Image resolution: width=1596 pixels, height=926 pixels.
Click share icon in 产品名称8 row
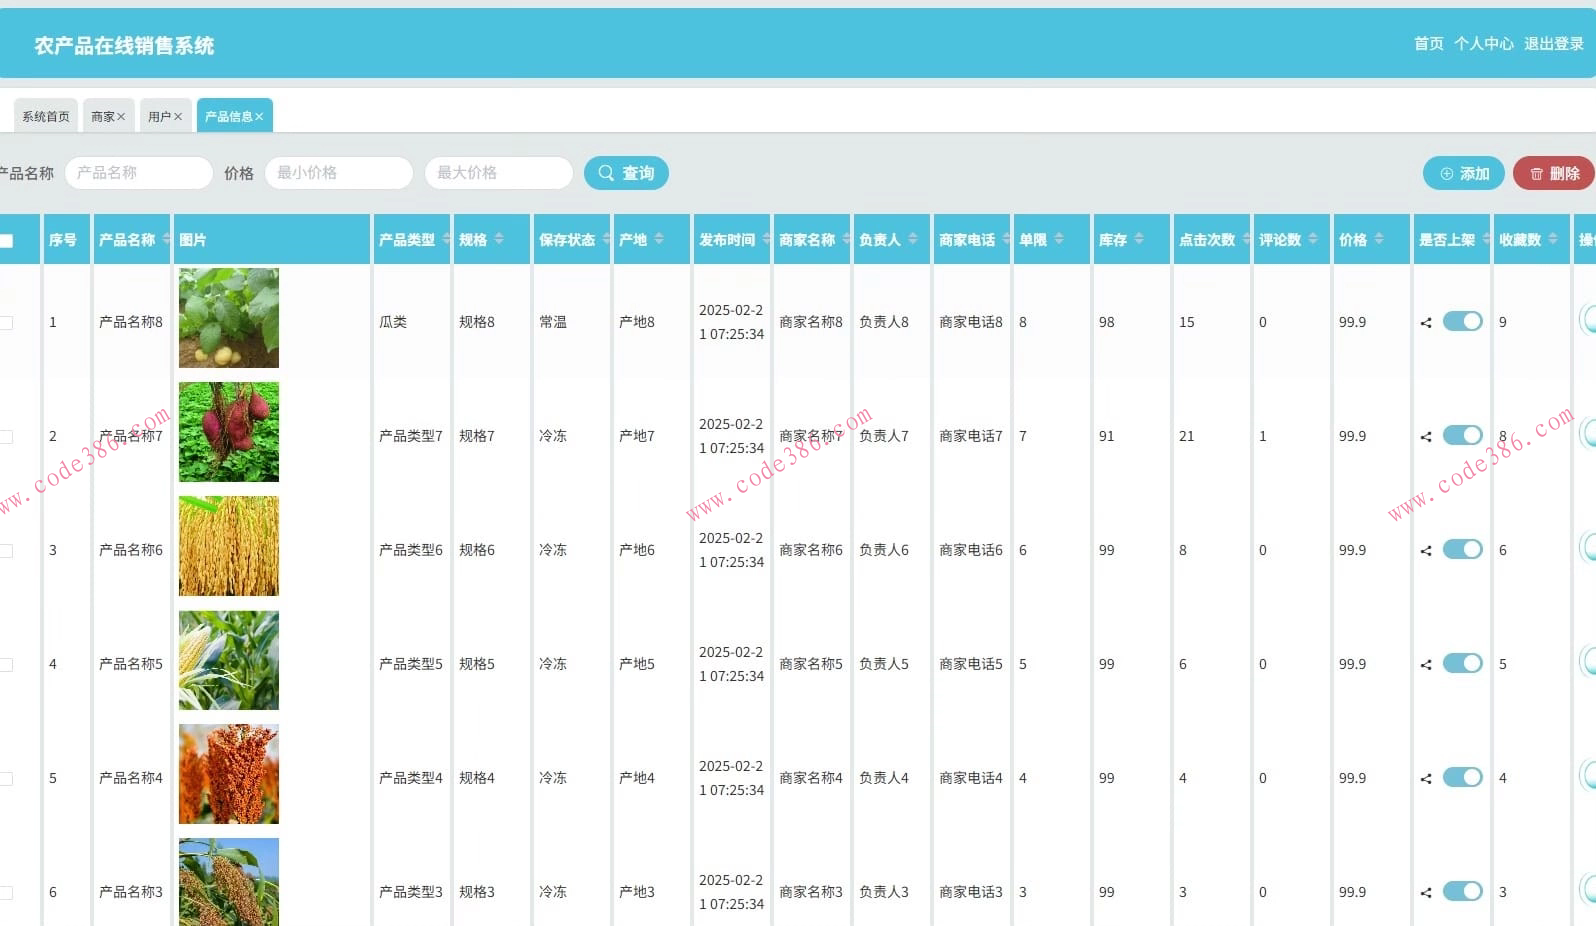pyautogui.click(x=1426, y=322)
